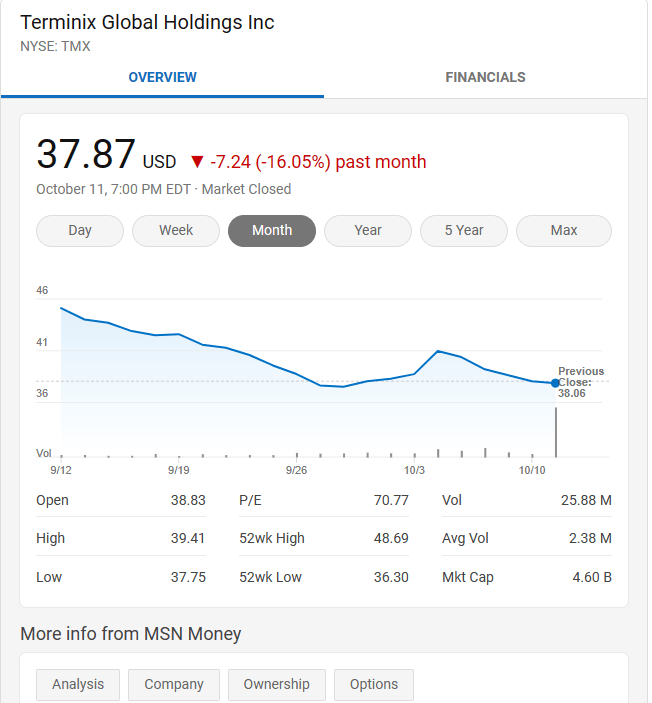
Task: Click the Terminix Global Holdings Inc title
Action: coord(147,22)
